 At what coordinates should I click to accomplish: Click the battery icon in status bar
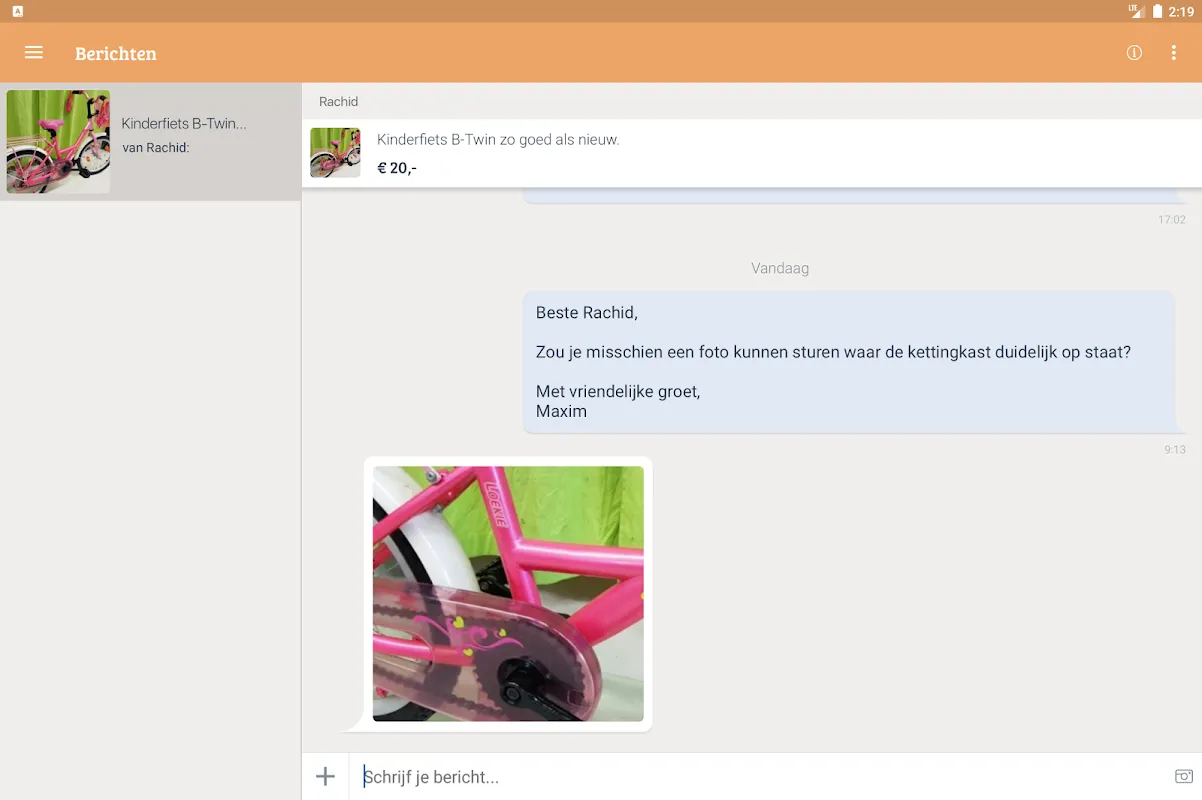point(1158,11)
